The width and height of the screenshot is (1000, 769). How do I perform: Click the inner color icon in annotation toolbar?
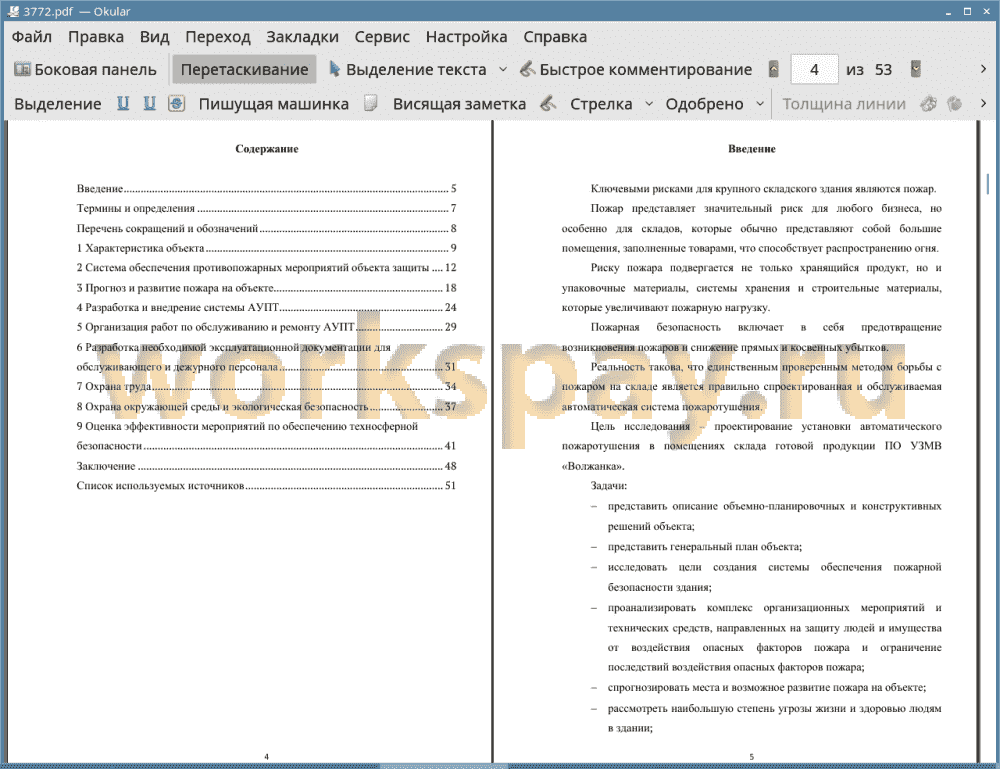point(955,103)
